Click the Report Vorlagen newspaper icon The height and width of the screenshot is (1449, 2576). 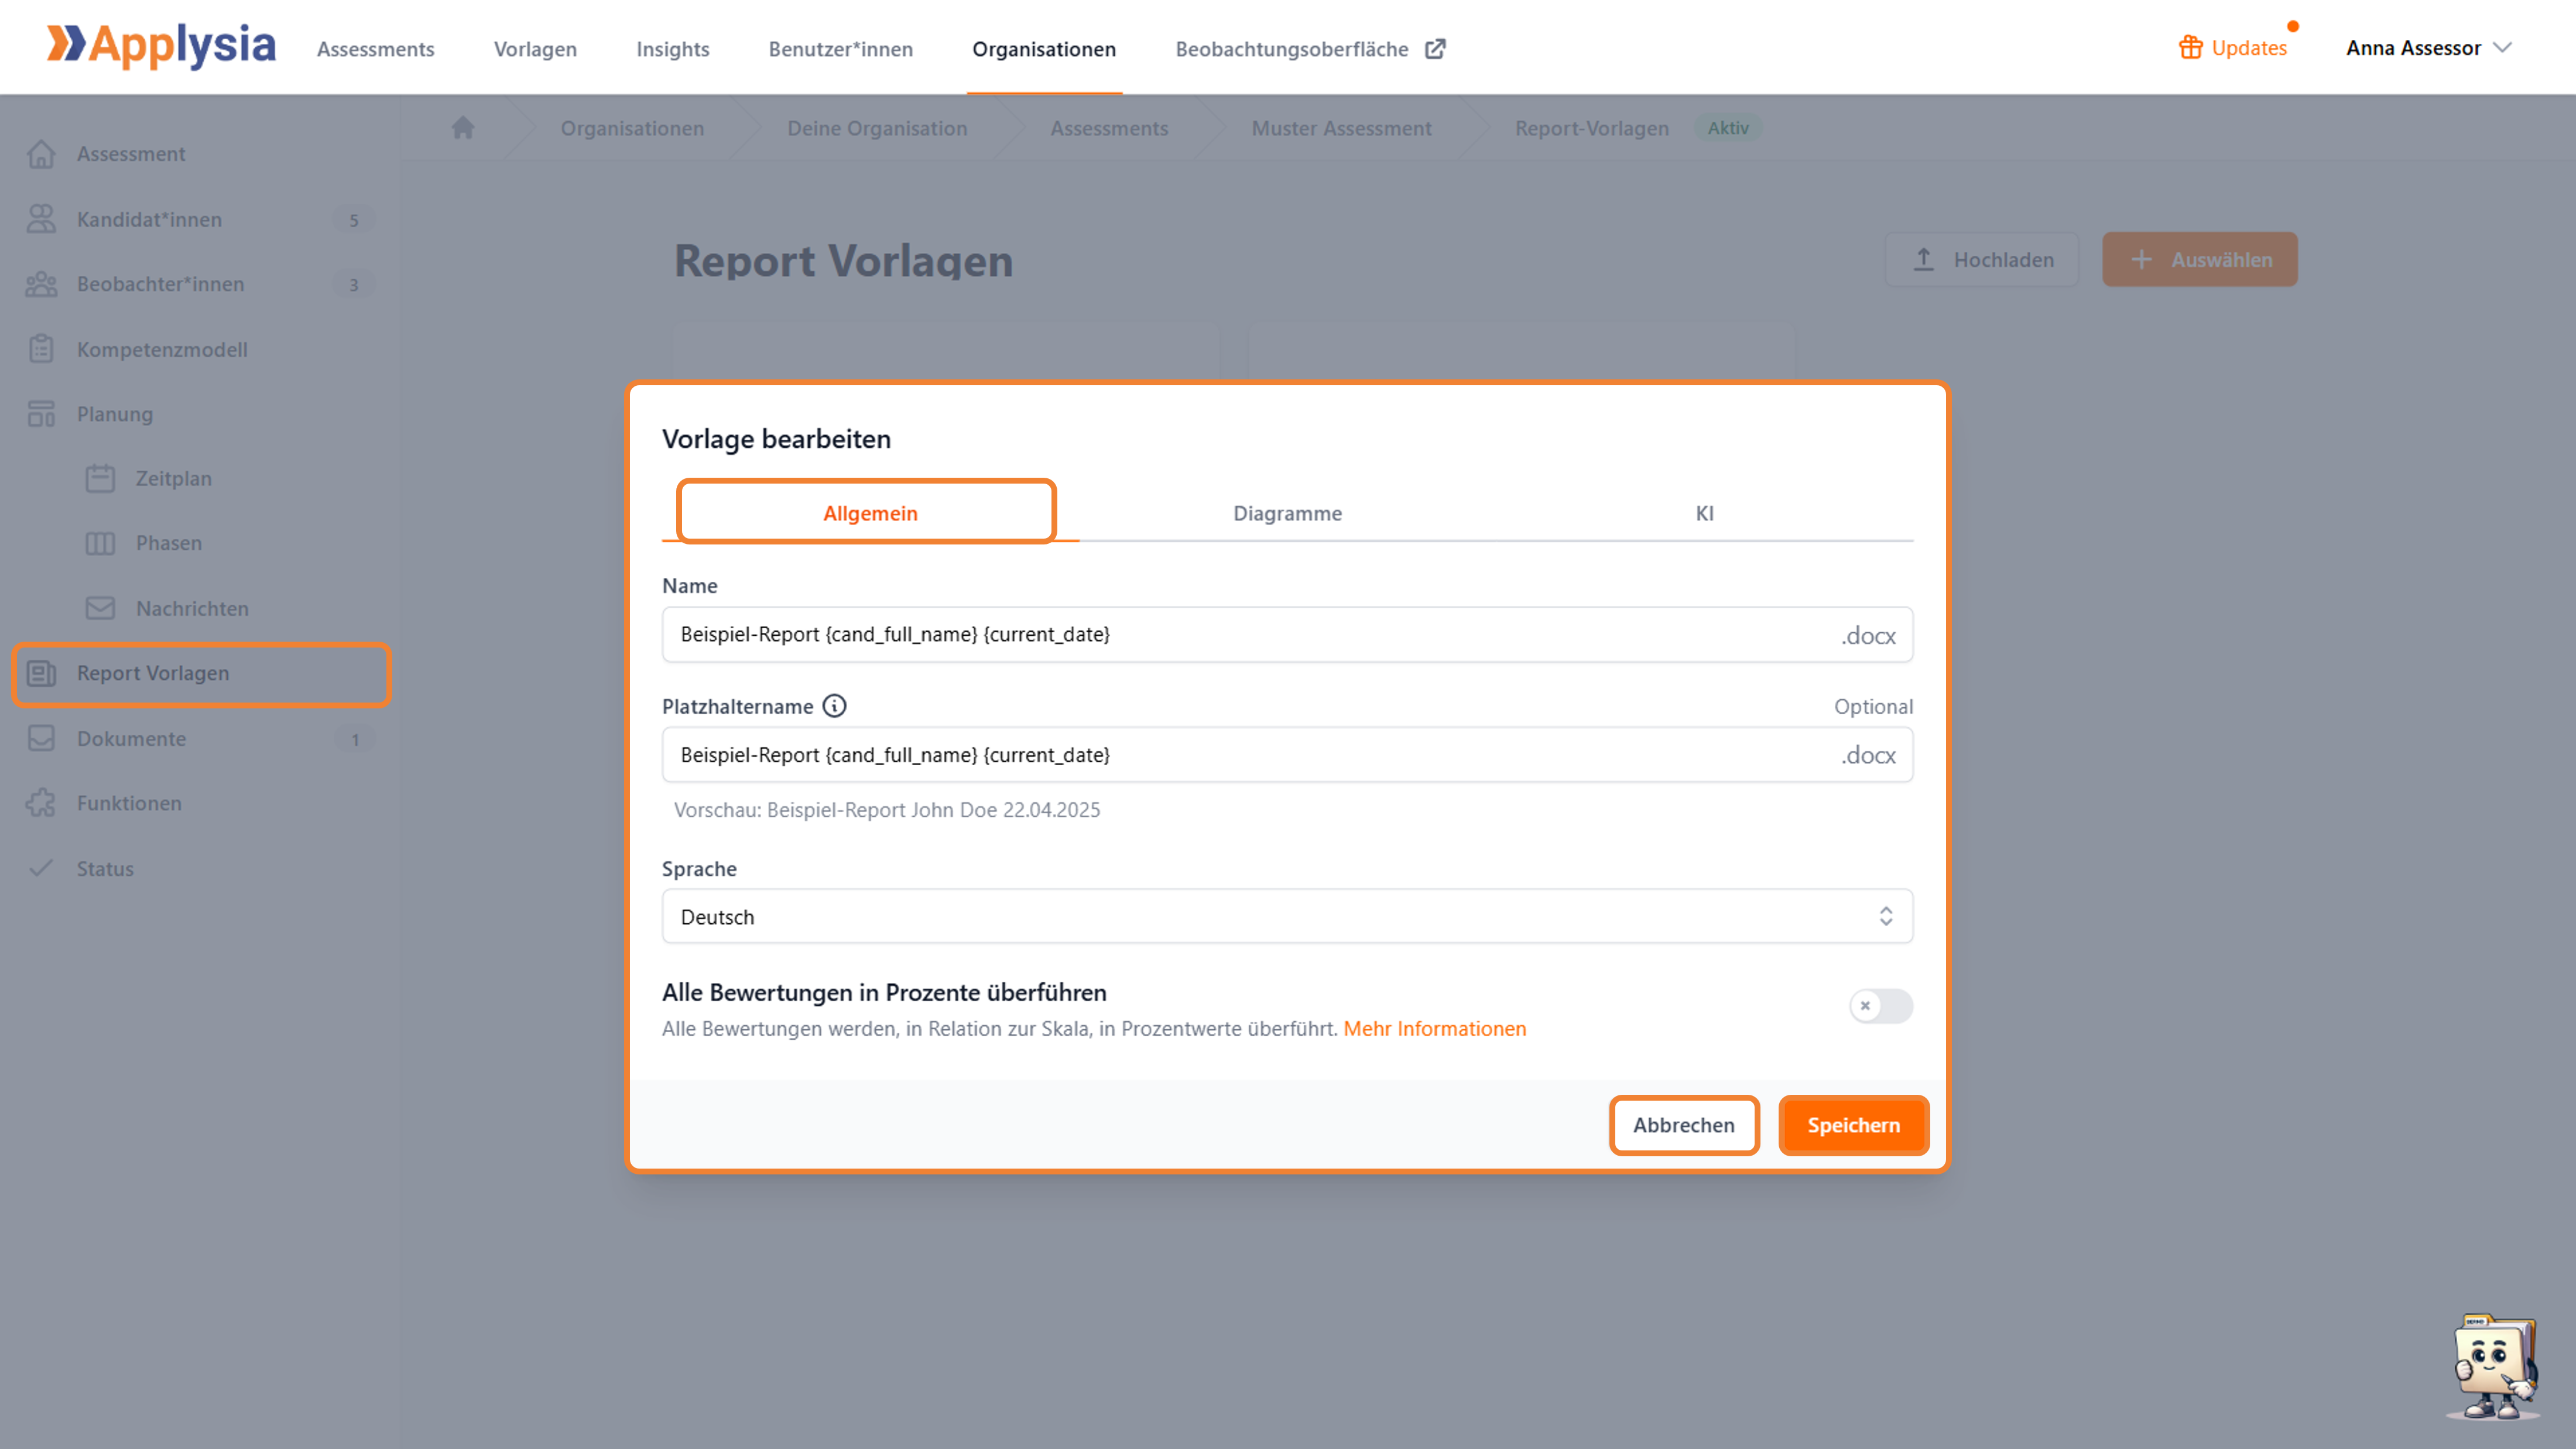pos(41,673)
